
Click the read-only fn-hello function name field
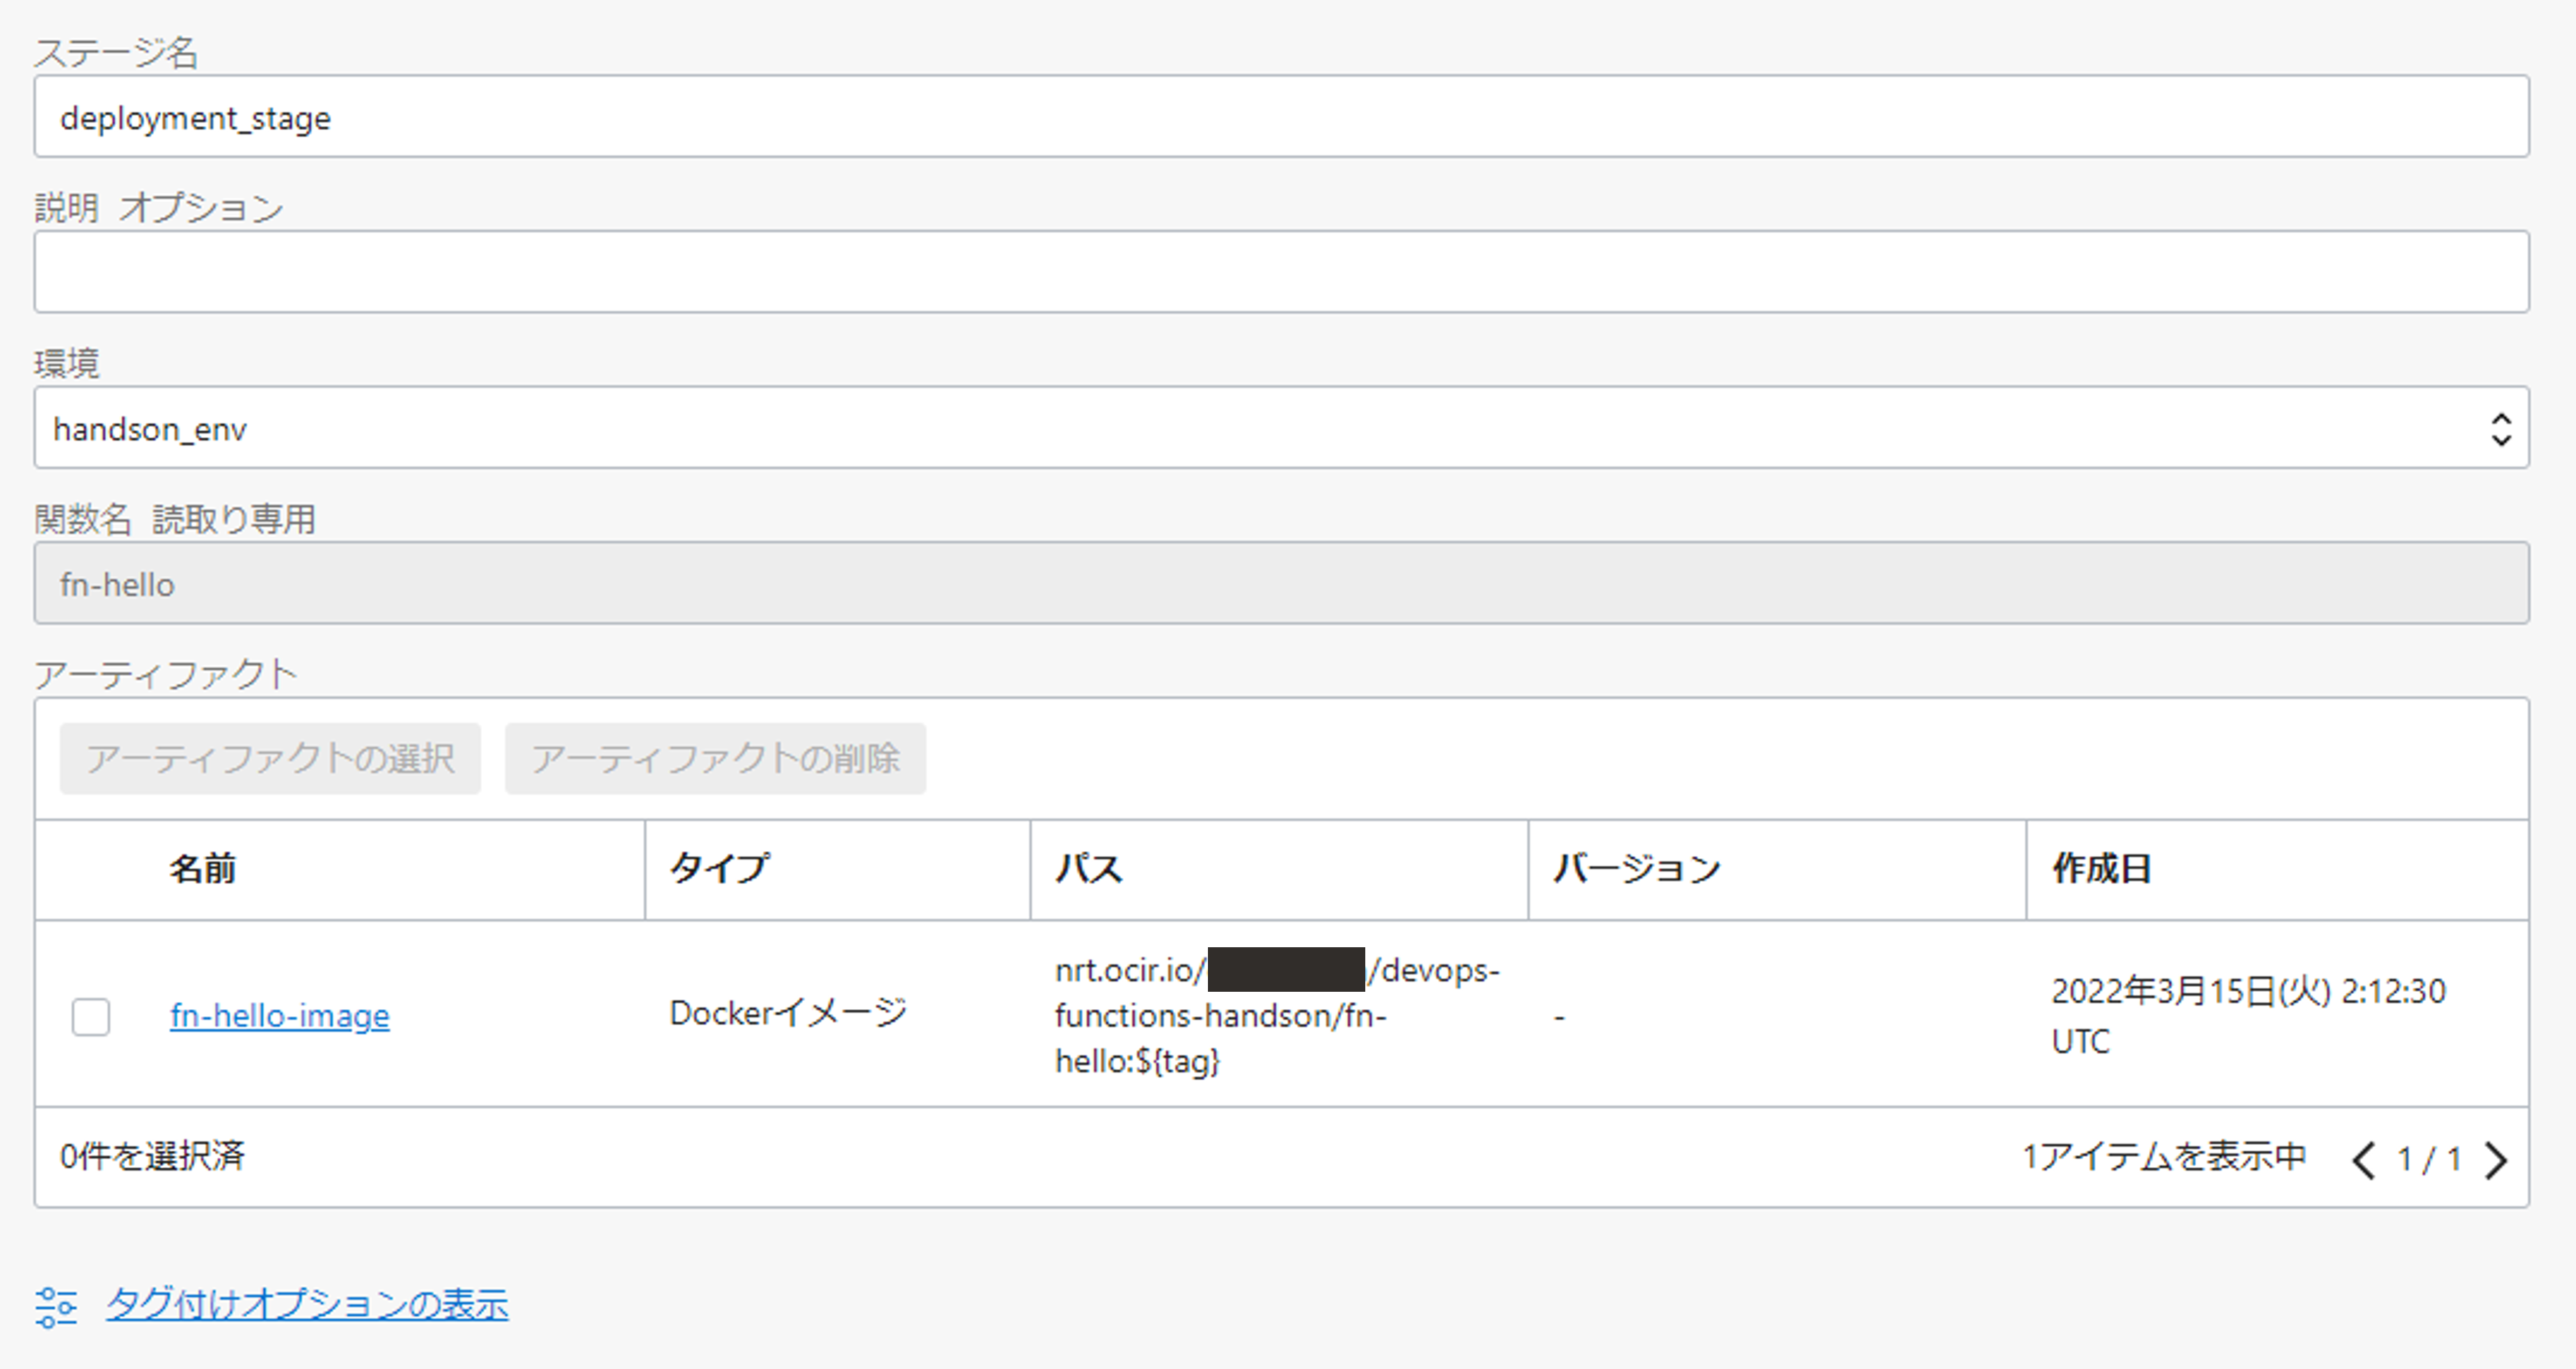[1280, 584]
